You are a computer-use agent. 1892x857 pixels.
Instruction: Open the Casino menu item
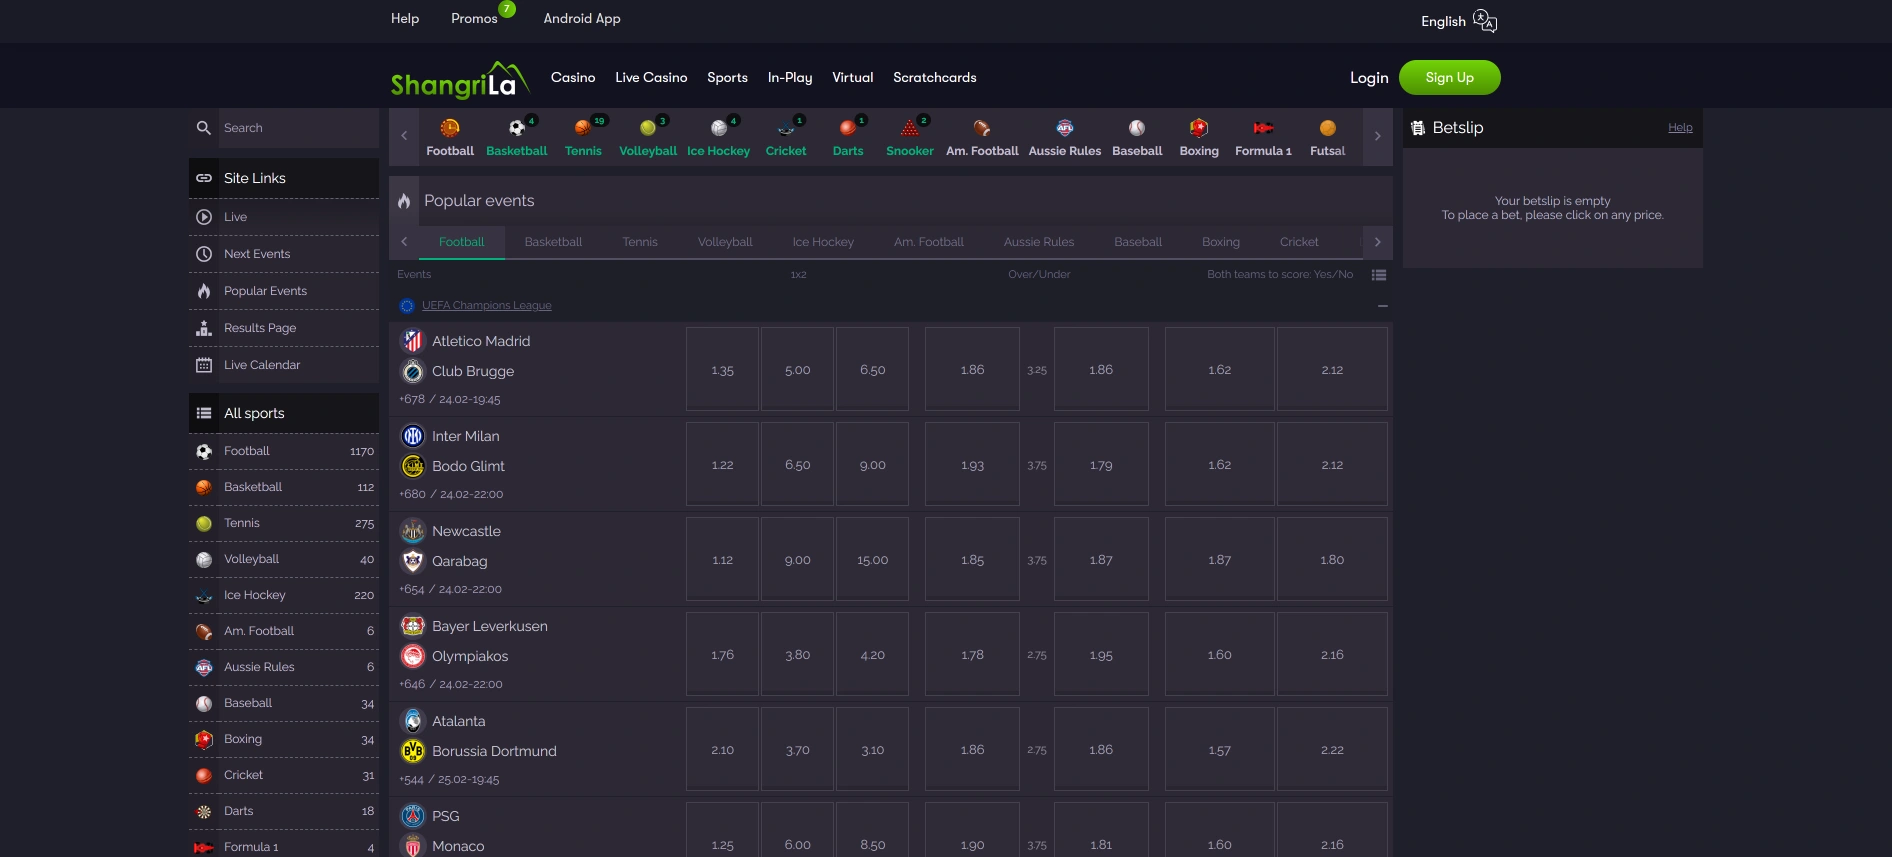tap(573, 77)
